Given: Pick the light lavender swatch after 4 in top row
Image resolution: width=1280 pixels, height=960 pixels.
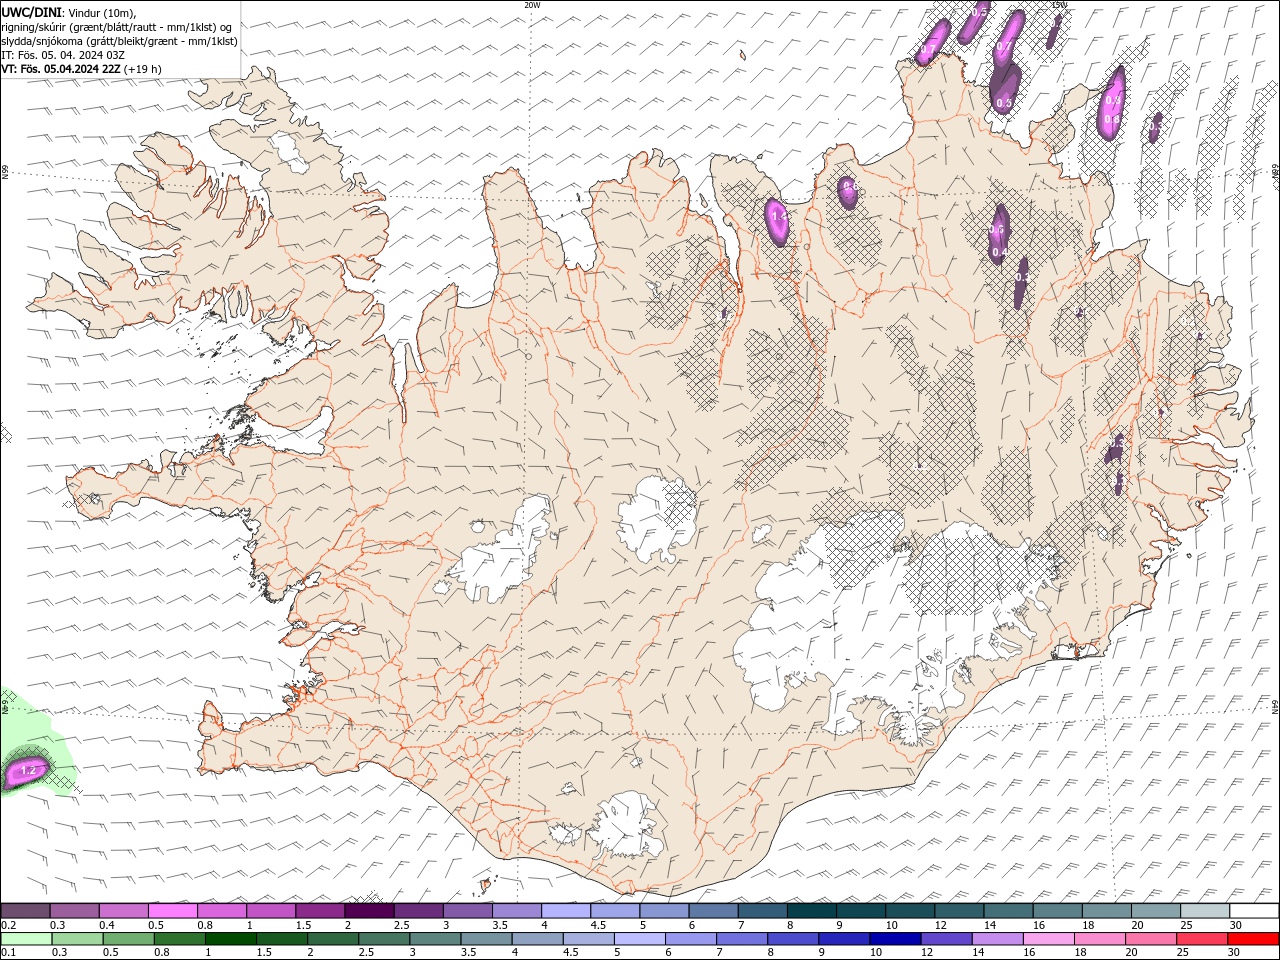Looking at the screenshot, I should tap(566, 911).
